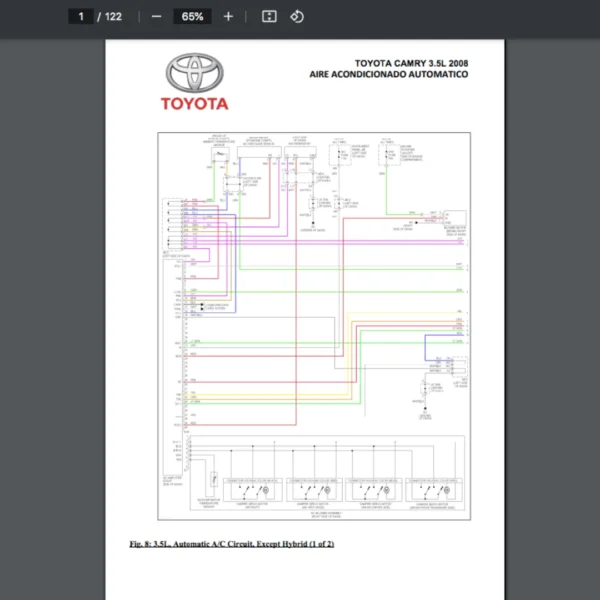Click the Toyota emblem logo image
The width and height of the screenshot is (600, 600).
coord(195,74)
